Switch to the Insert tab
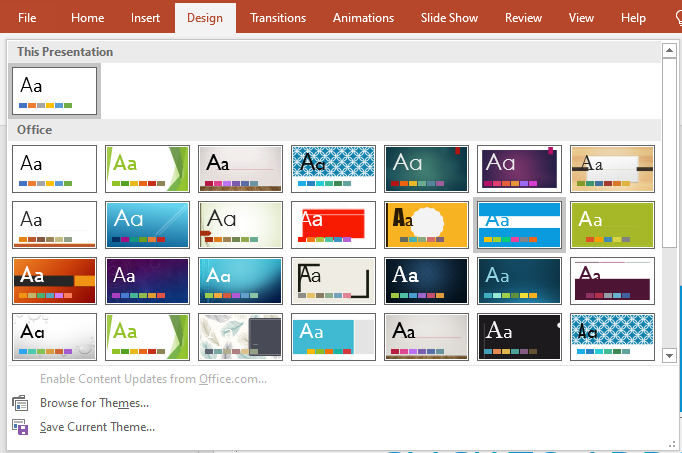Screen dimensions: 682x453 145,18
